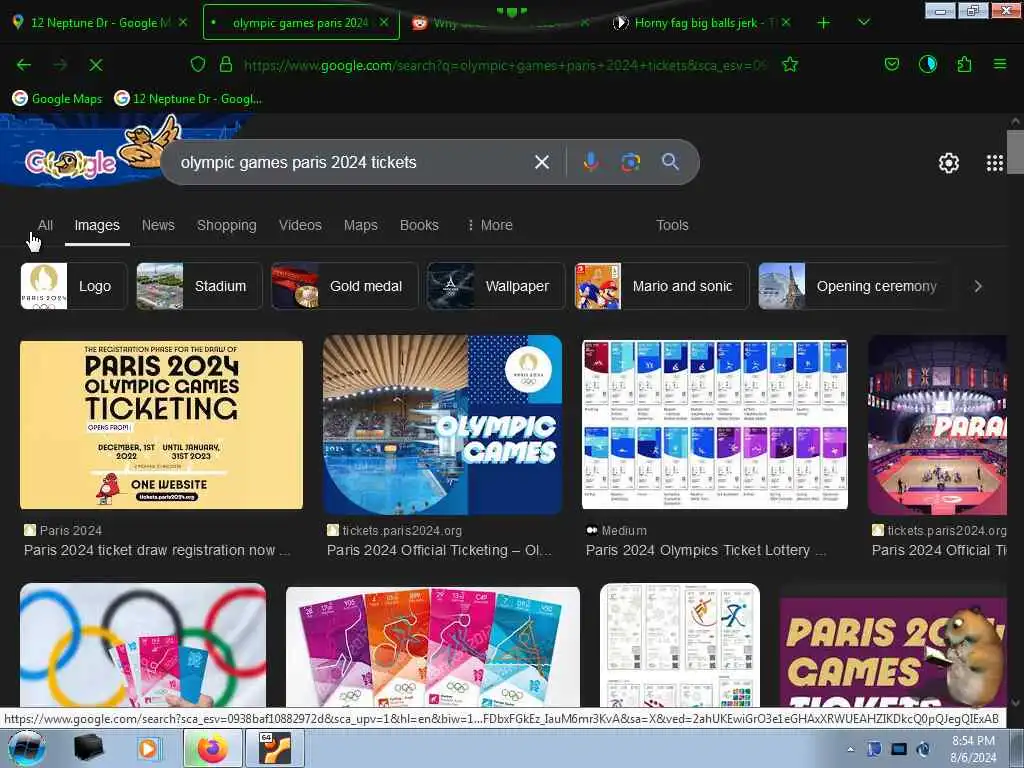Show more filter chips with right arrow

(x=978, y=286)
